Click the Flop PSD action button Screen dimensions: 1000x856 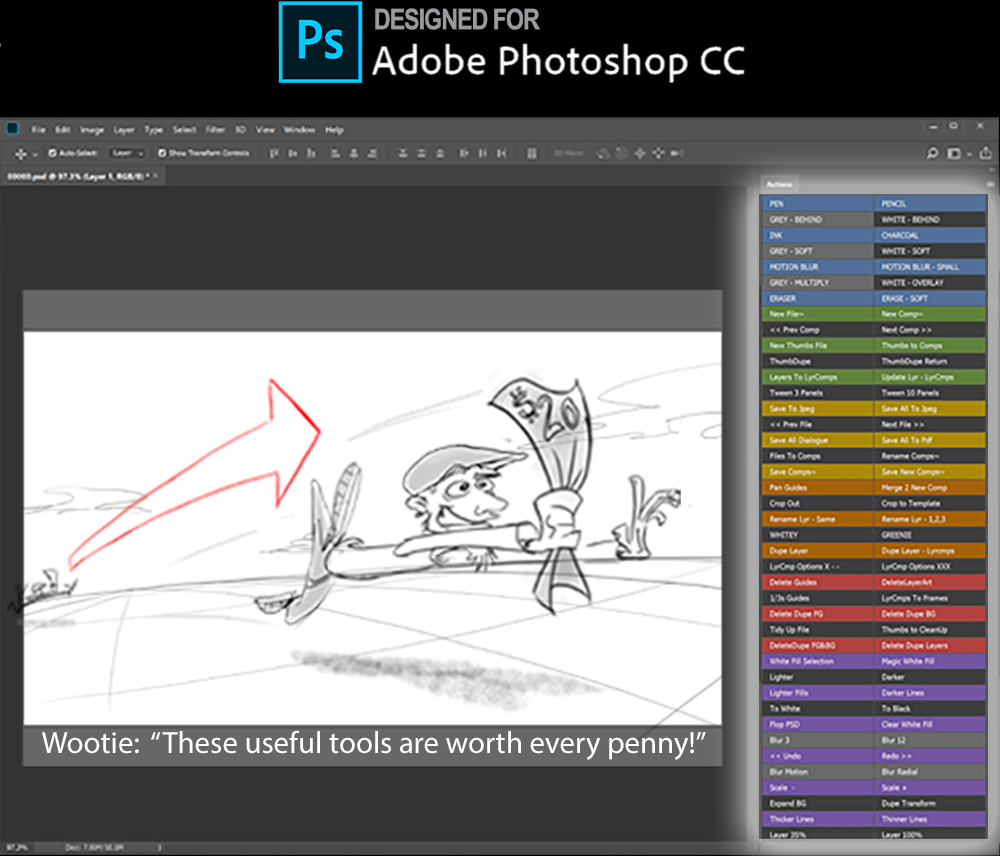pos(818,725)
